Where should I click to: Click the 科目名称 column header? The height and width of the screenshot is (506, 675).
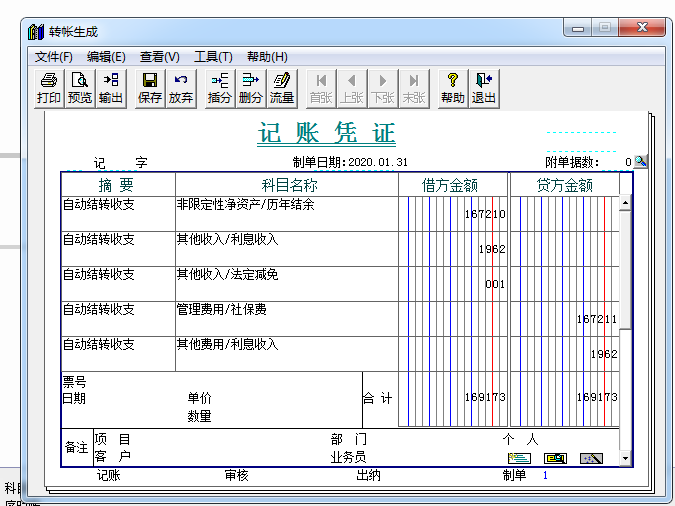289,185
